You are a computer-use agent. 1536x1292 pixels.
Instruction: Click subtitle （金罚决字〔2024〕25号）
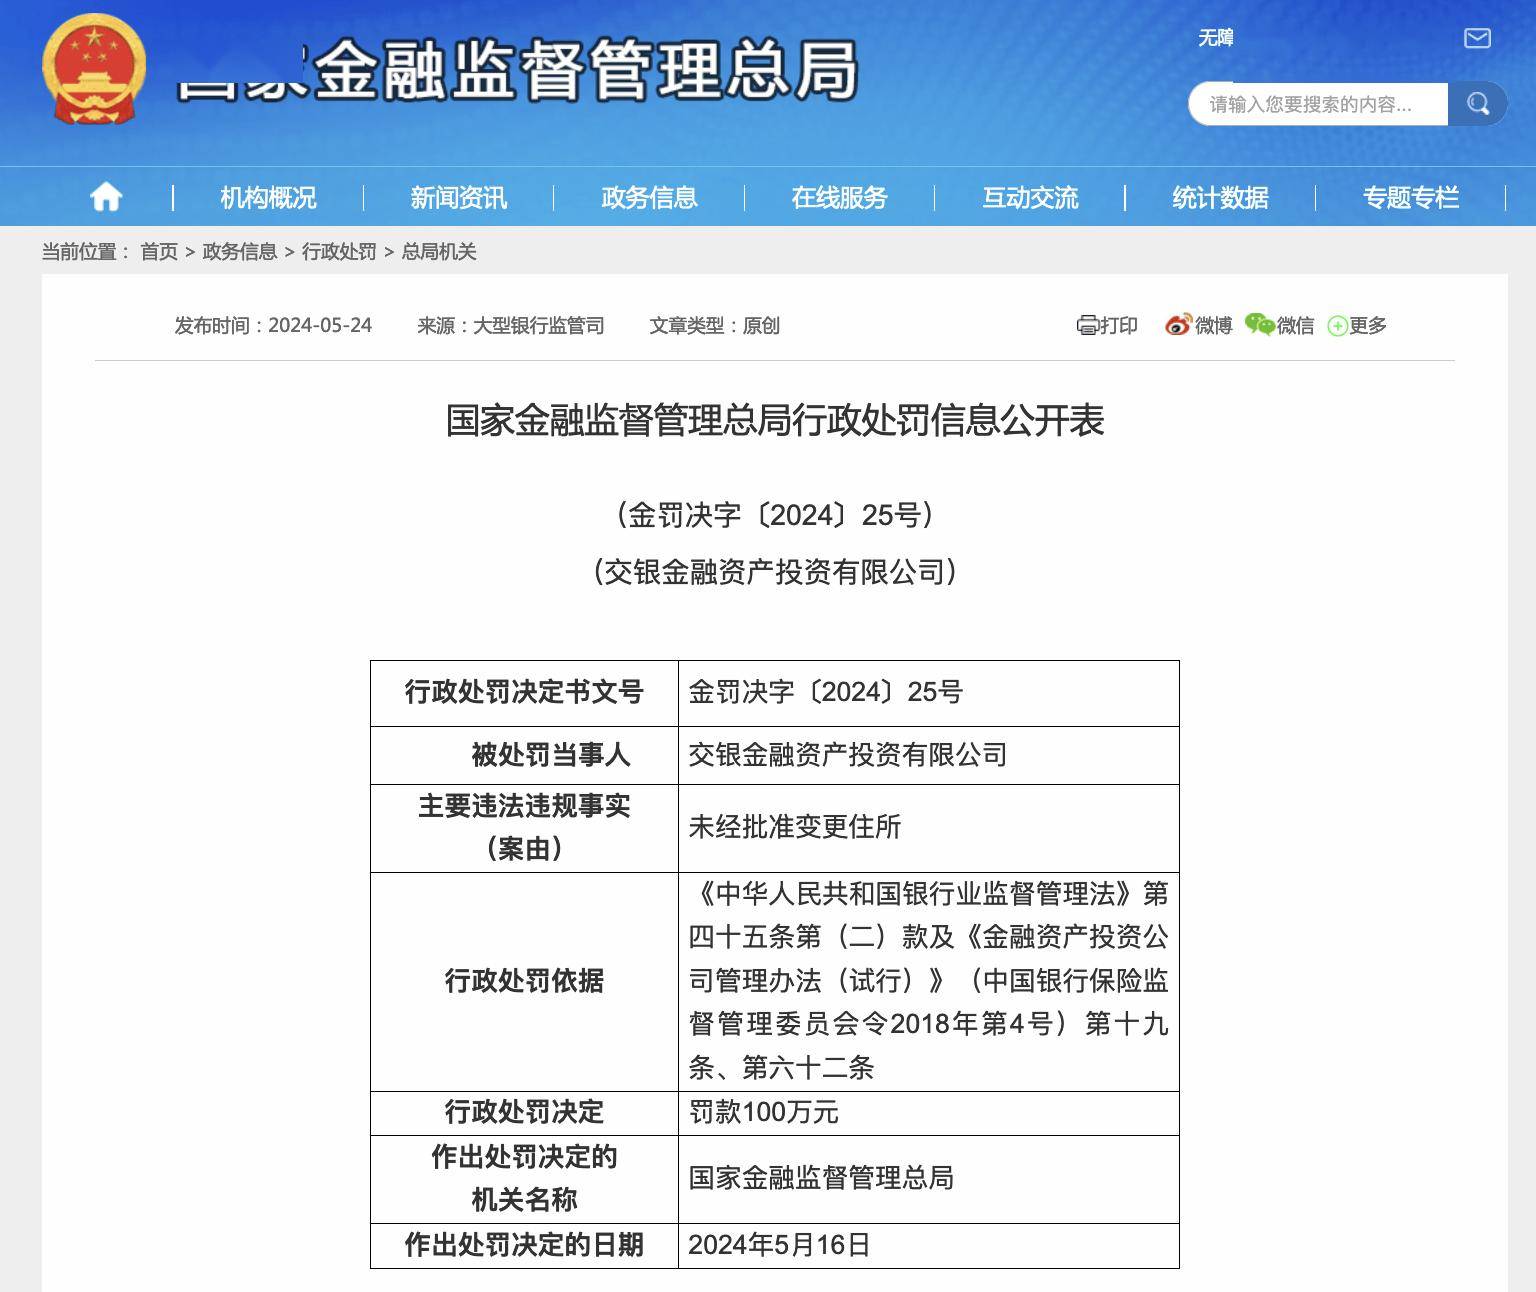[775, 515]
